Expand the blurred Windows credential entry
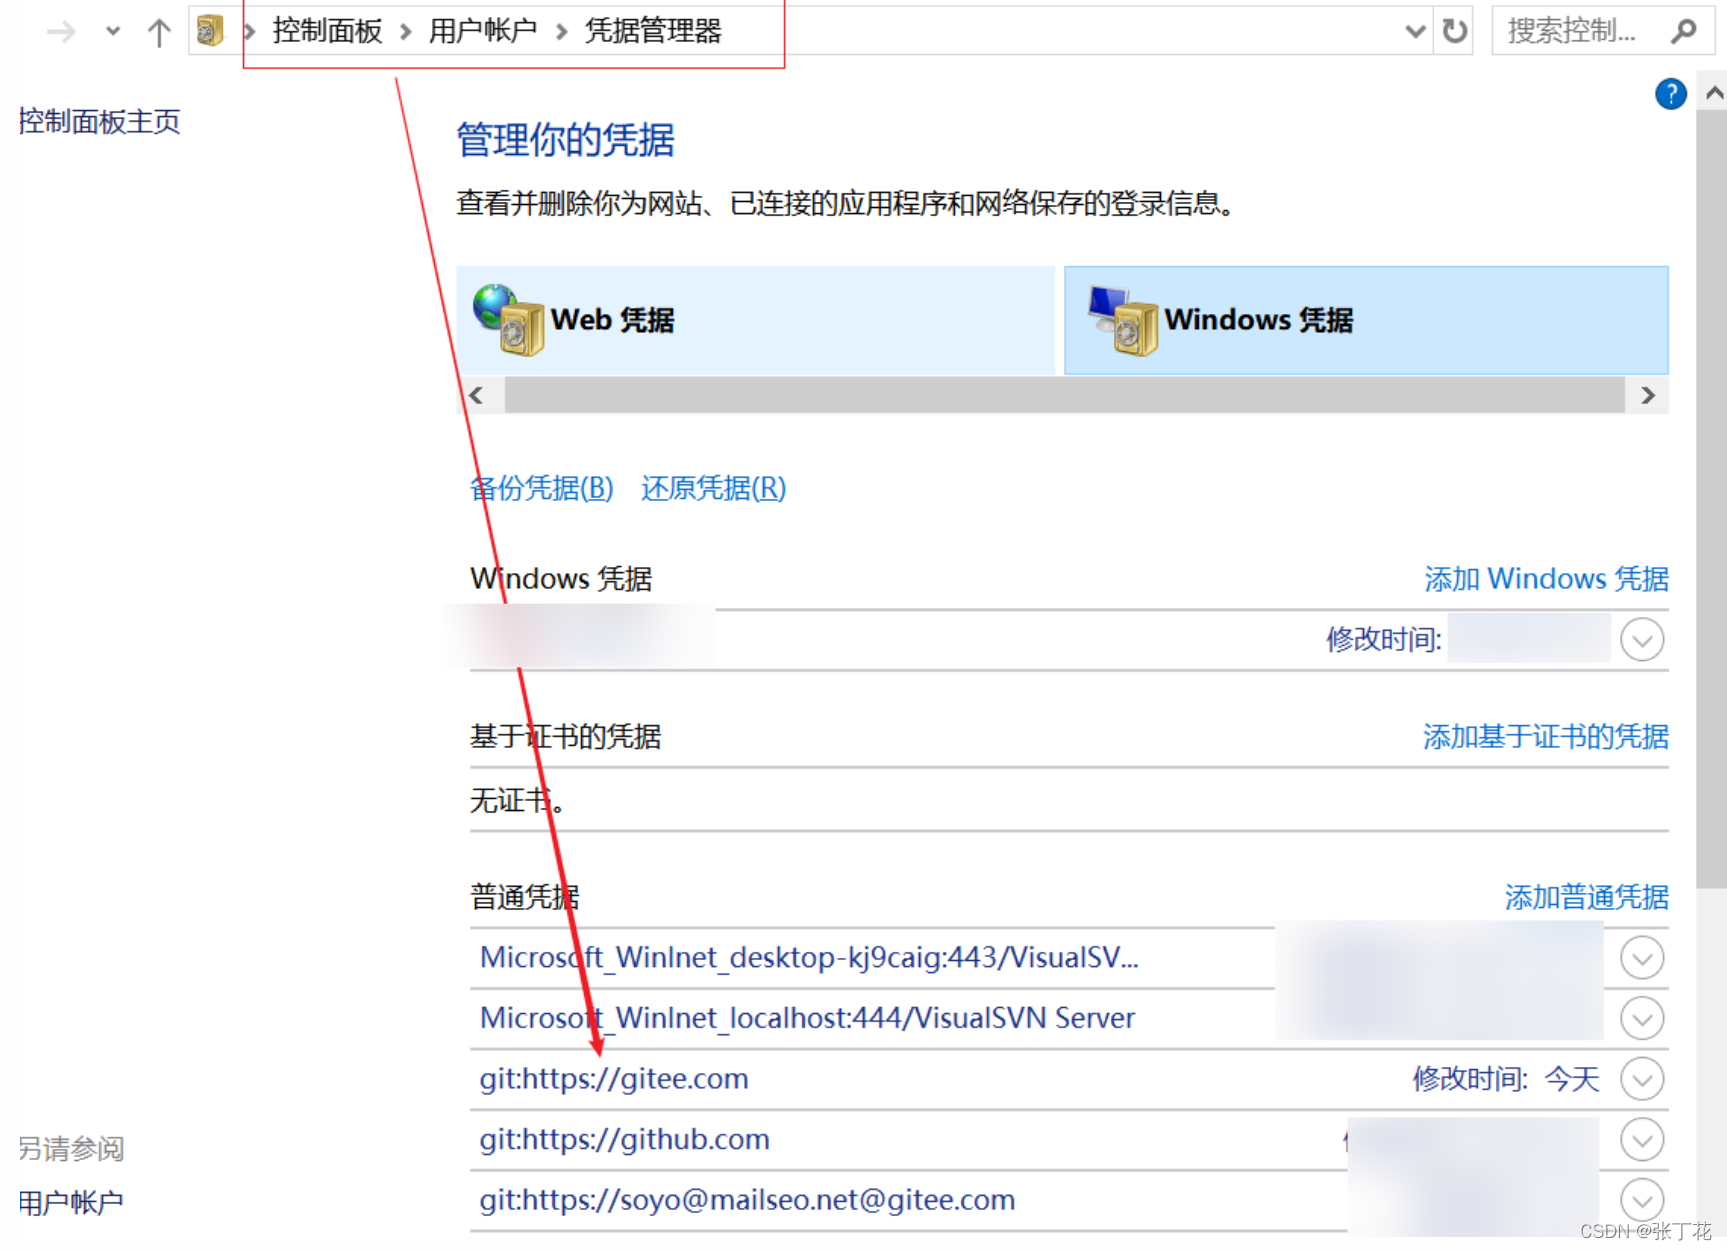 [x=1641, y=639]
